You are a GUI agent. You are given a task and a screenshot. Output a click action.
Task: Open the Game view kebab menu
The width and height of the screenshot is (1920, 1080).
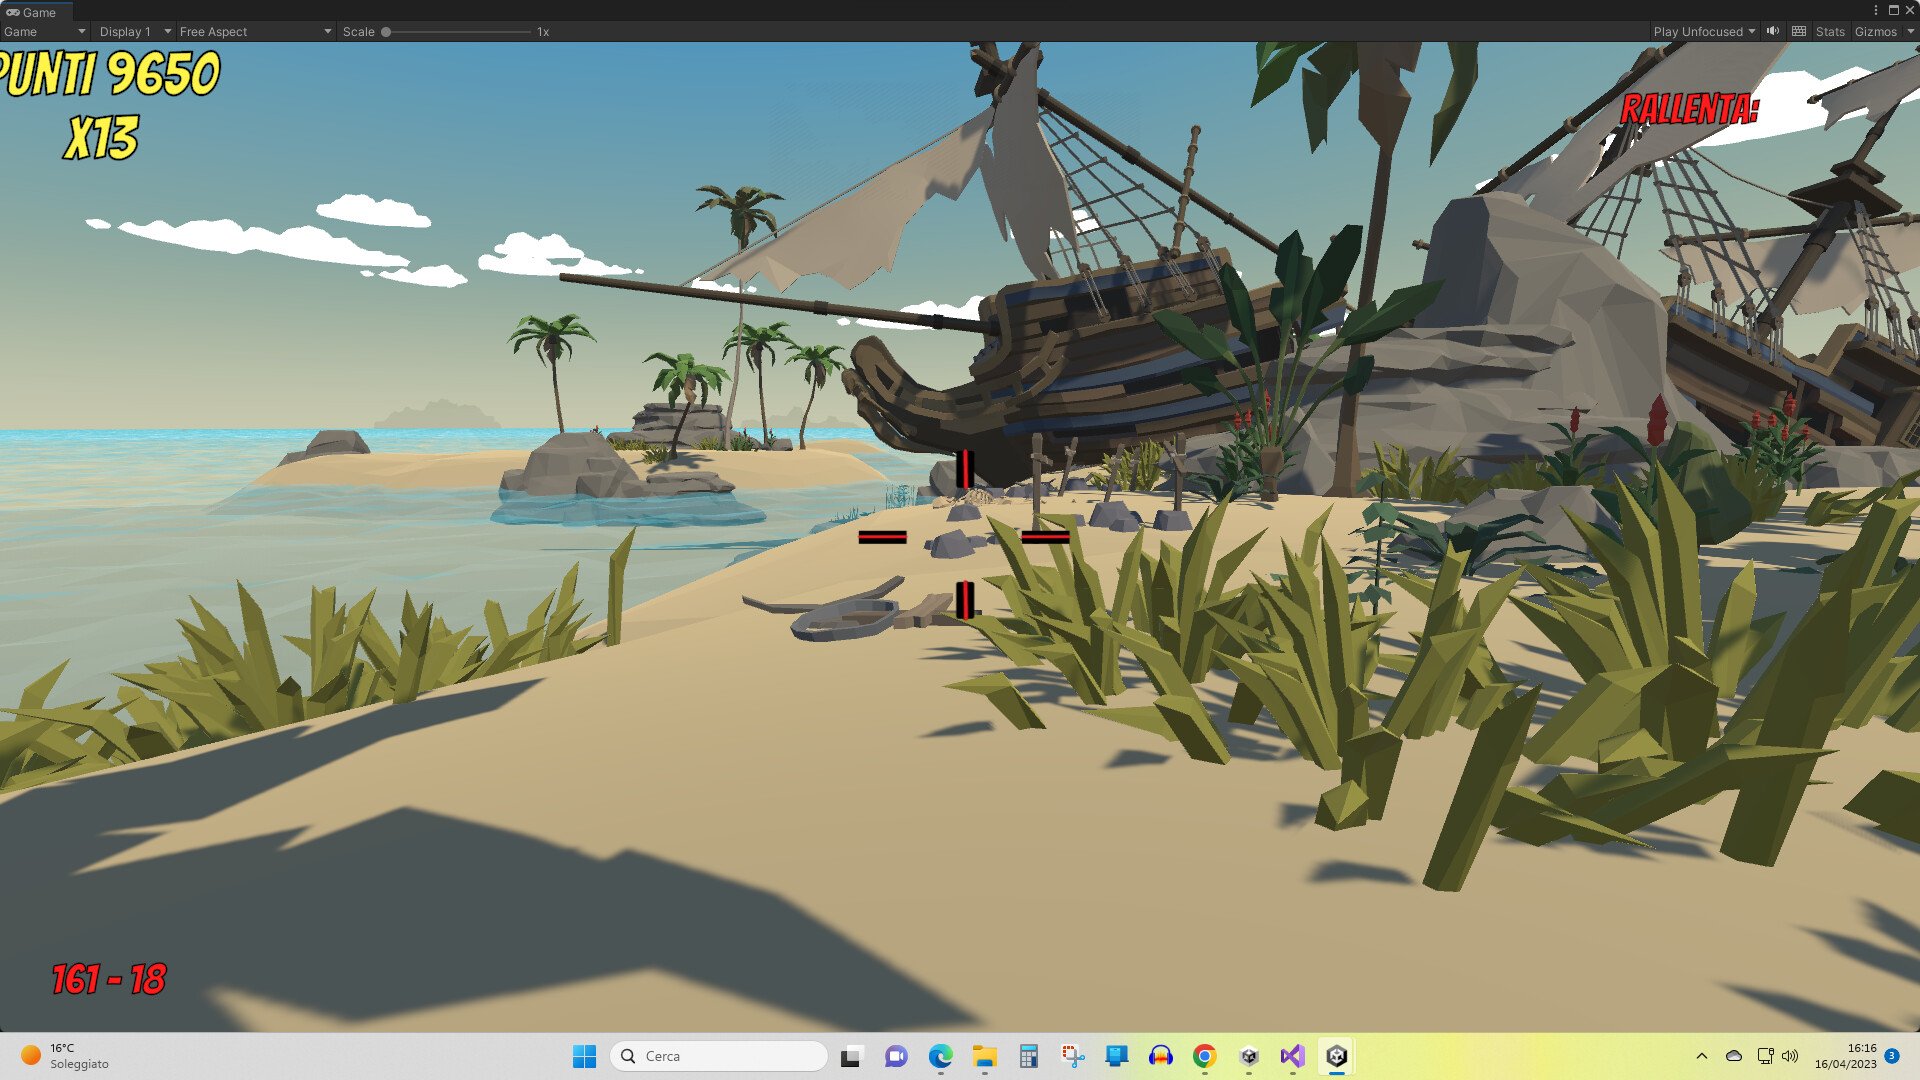tap(1876, 11)
